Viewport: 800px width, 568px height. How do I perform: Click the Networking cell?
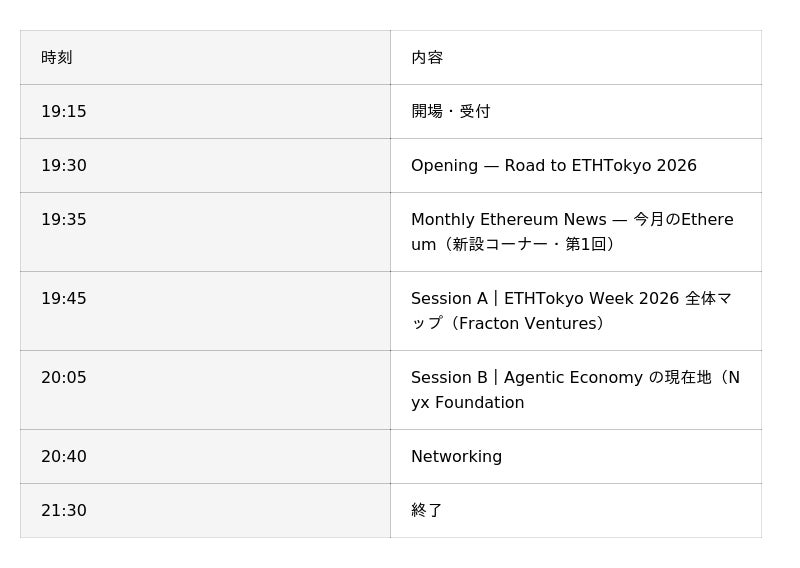pyautogui.click(x=576, y=457)
